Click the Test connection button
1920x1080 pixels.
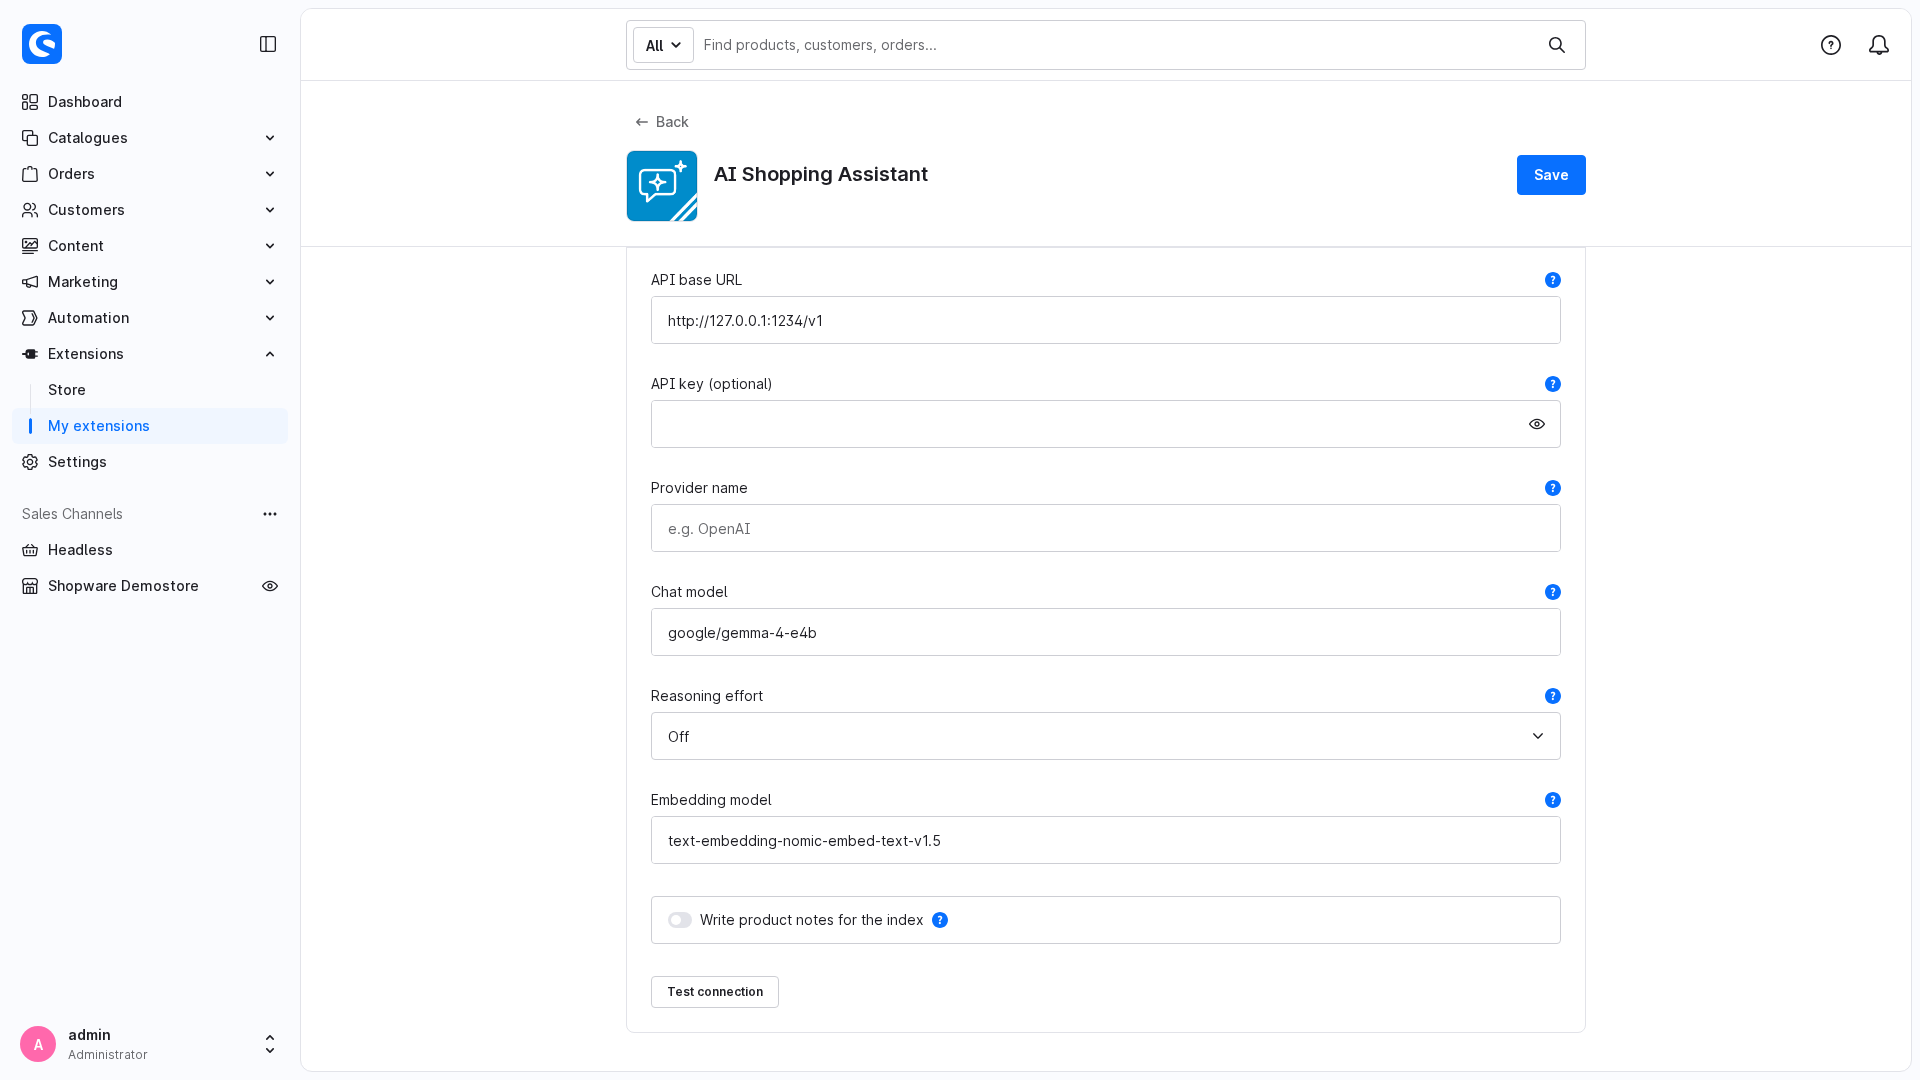[x=715, y=992]
